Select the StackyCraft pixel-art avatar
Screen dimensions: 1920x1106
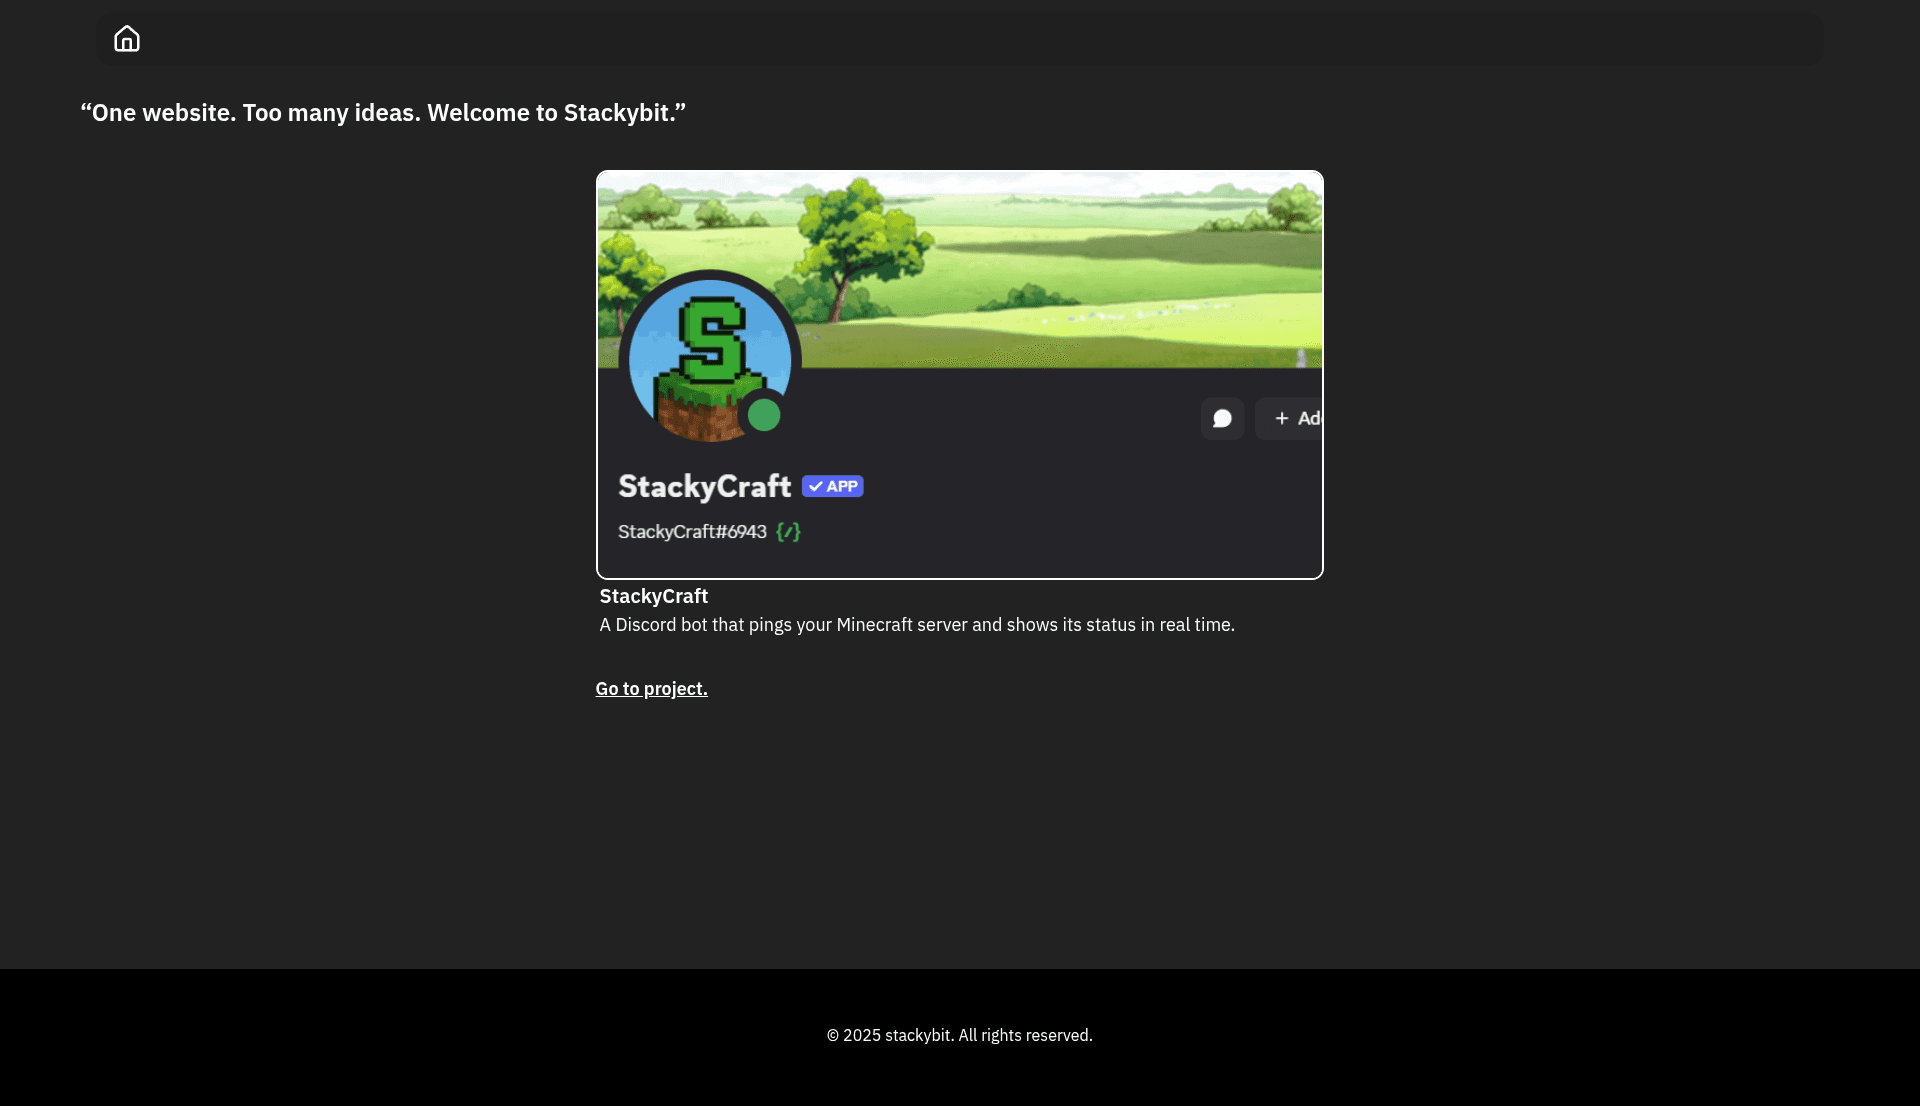(x=710, y=360)
